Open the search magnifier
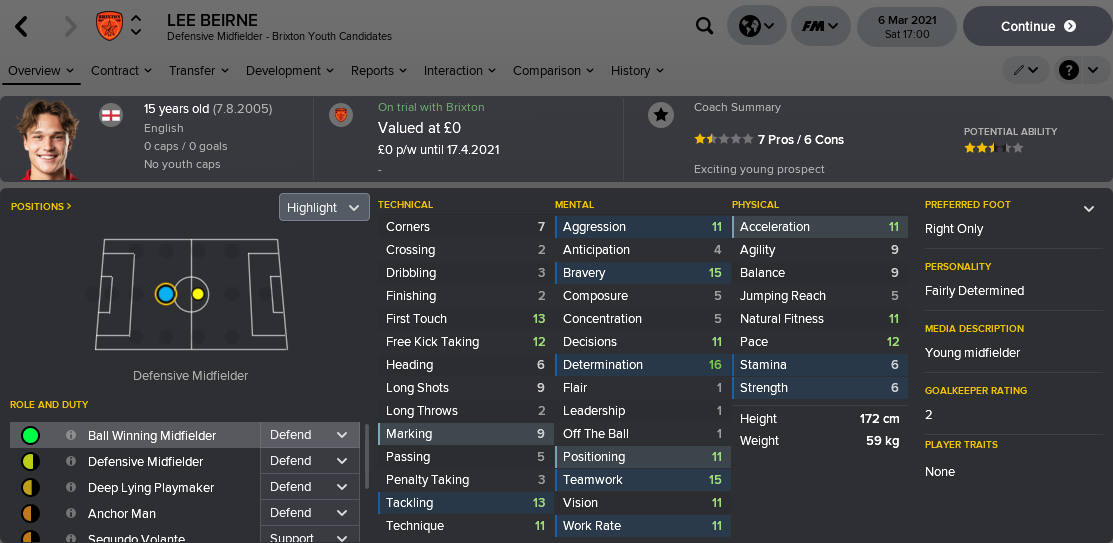 705,27
